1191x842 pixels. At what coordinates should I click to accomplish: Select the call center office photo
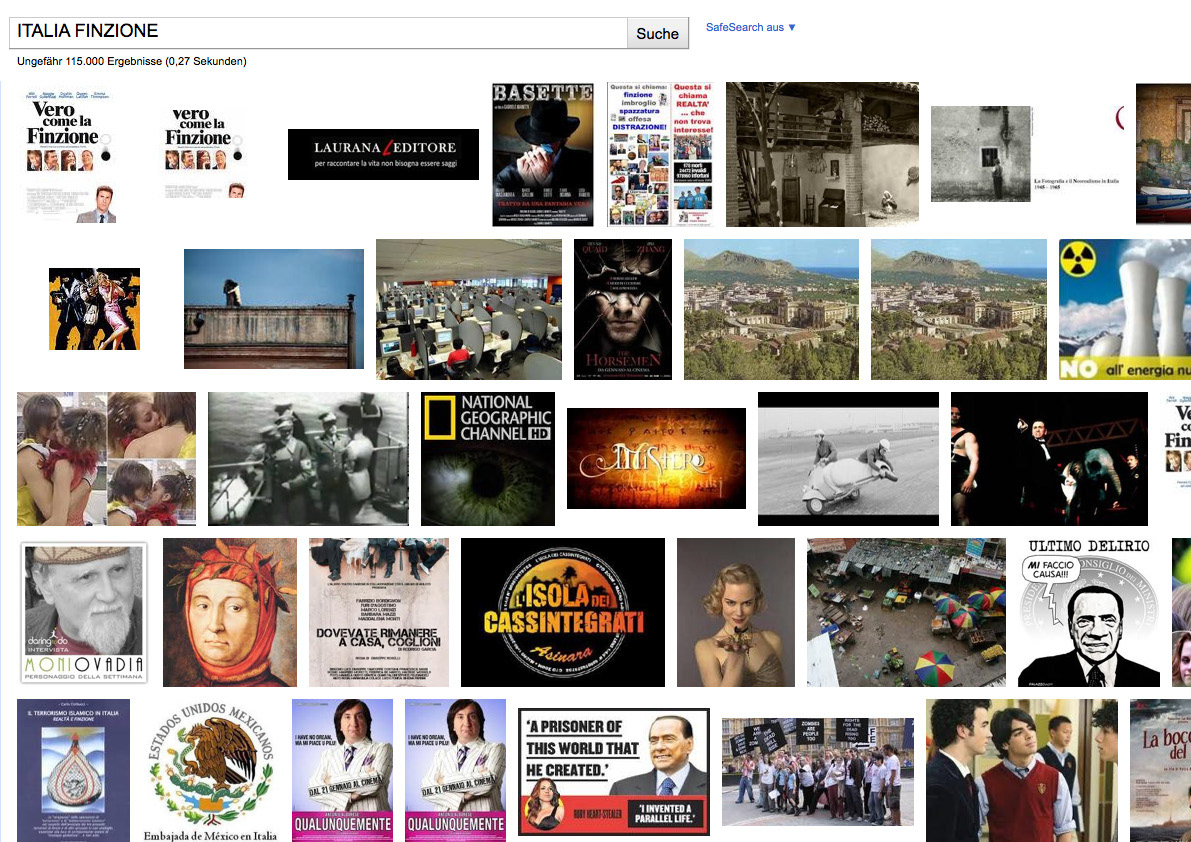[469, 310]
